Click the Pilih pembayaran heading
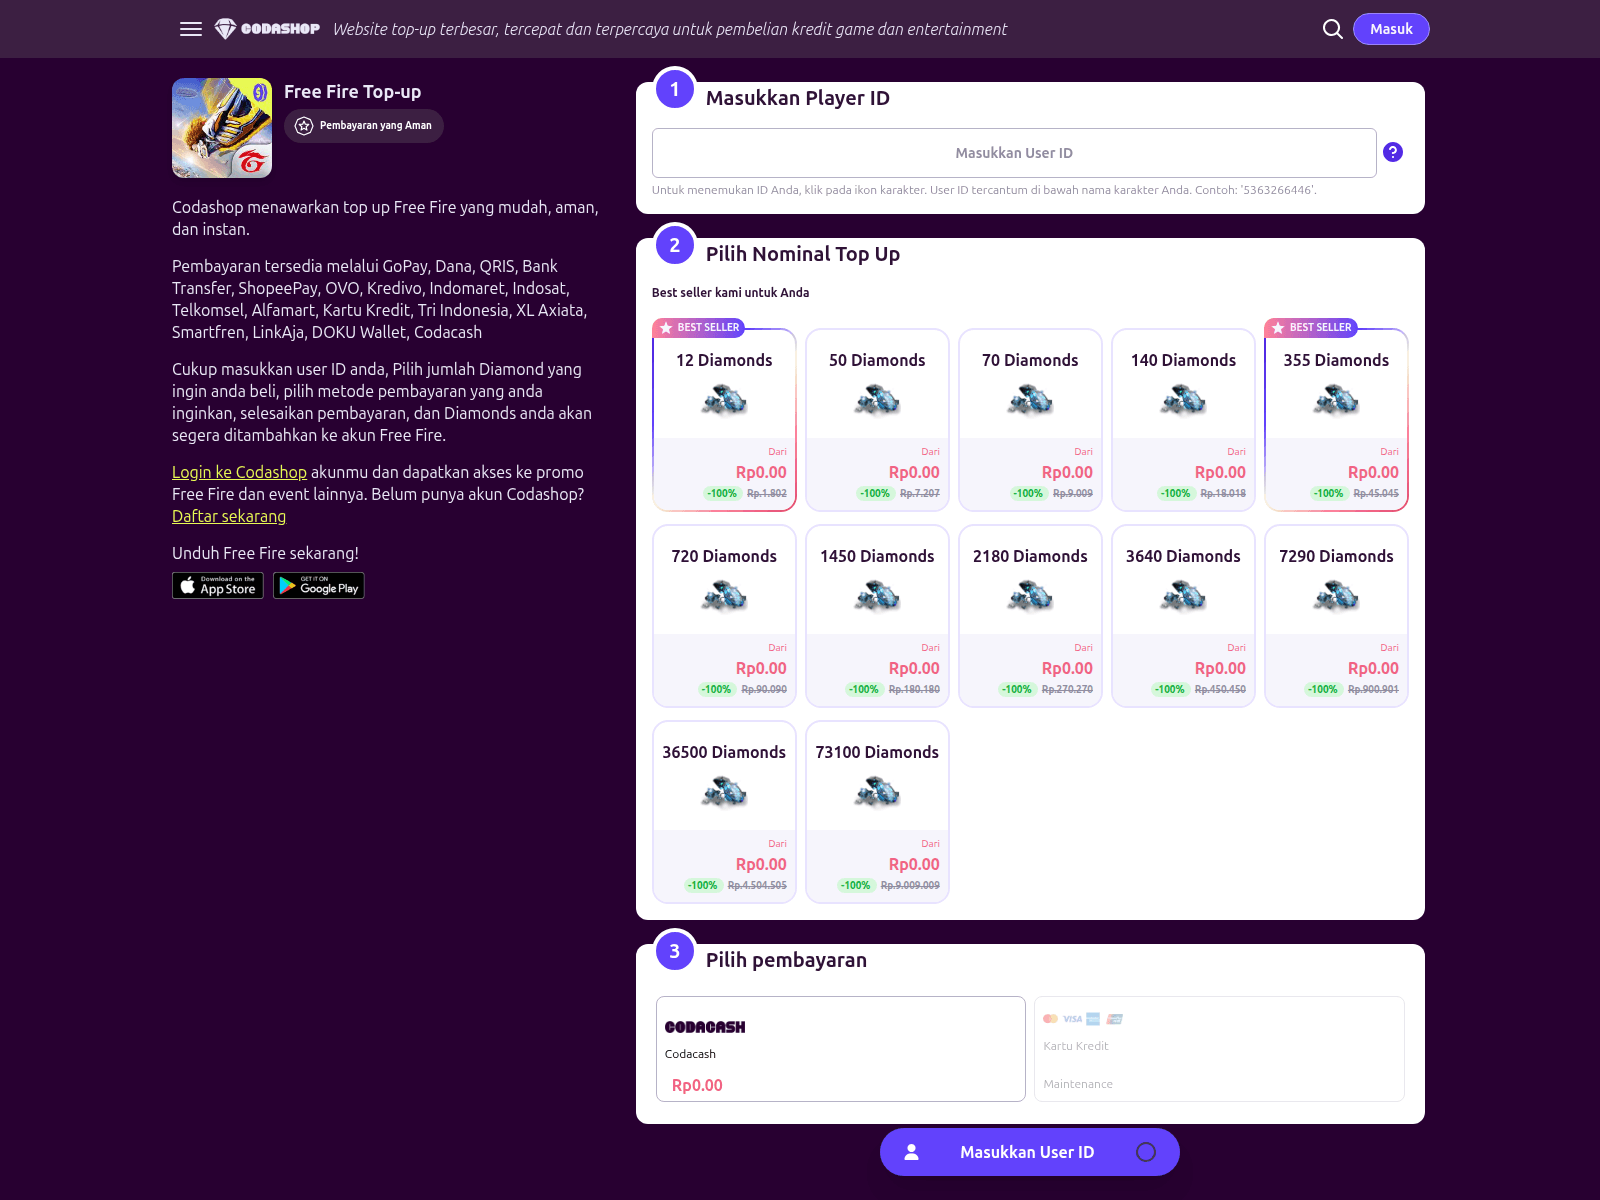 786,960
